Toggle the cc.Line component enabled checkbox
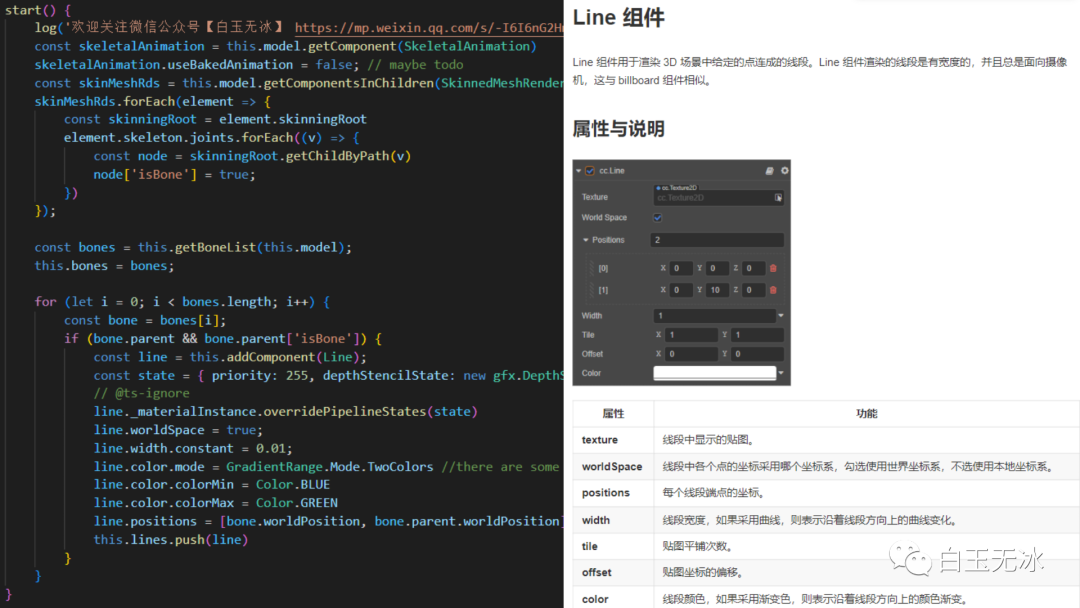The height and width of the screenshot is (608, 1080). [x=590, y=171]
